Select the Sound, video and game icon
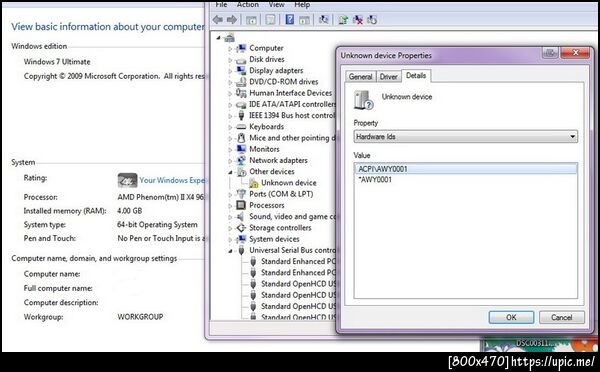 (x=241, y=217)
